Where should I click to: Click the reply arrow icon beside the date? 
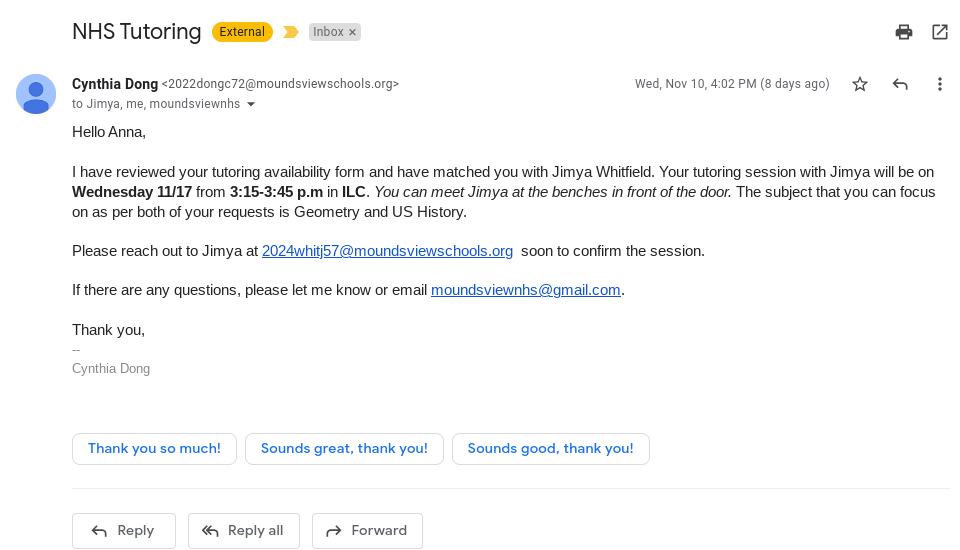(899, 84)
